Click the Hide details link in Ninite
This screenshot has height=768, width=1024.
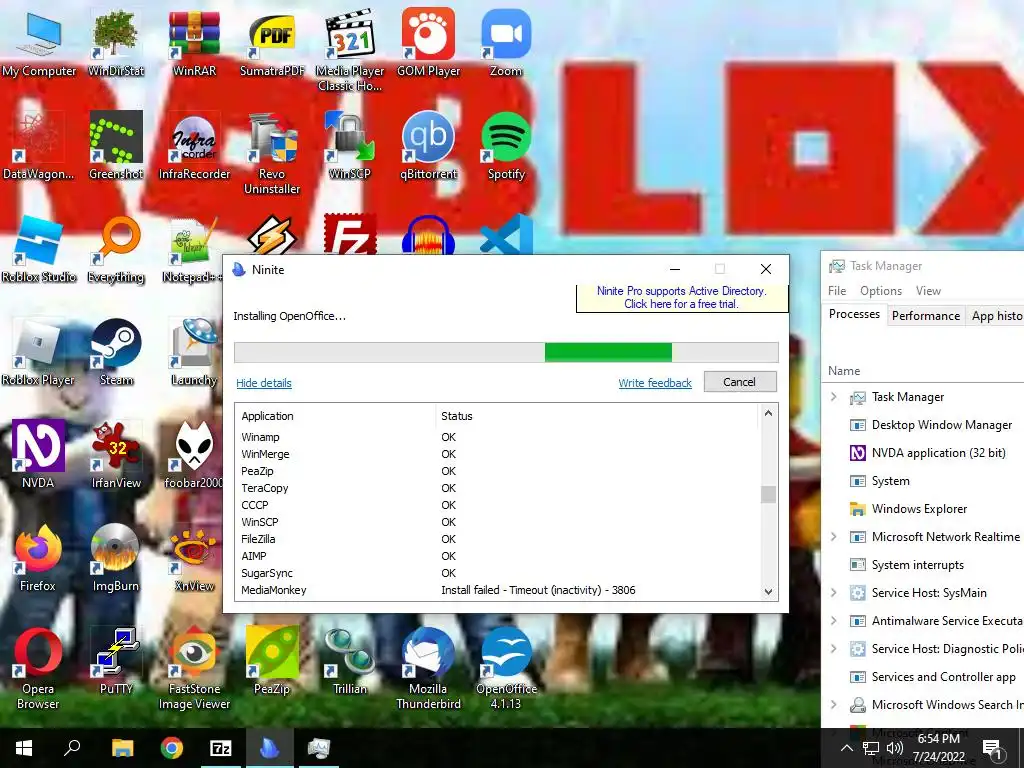[x=264, y=383]
